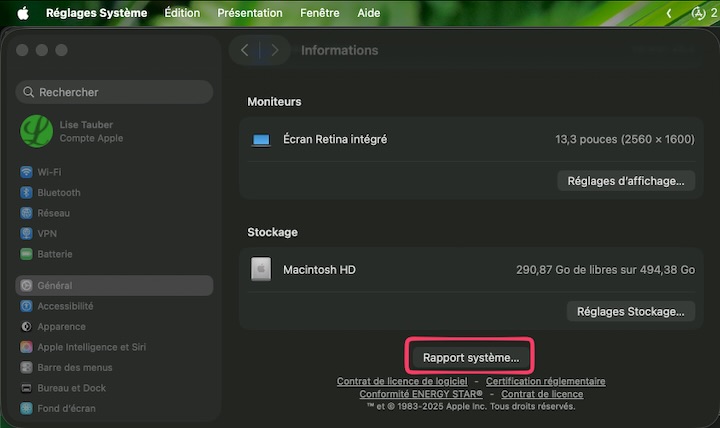The width and height of the screenshot is (720, 428).
Task: Select VPN in the sidebar
Action: point(46,233)
